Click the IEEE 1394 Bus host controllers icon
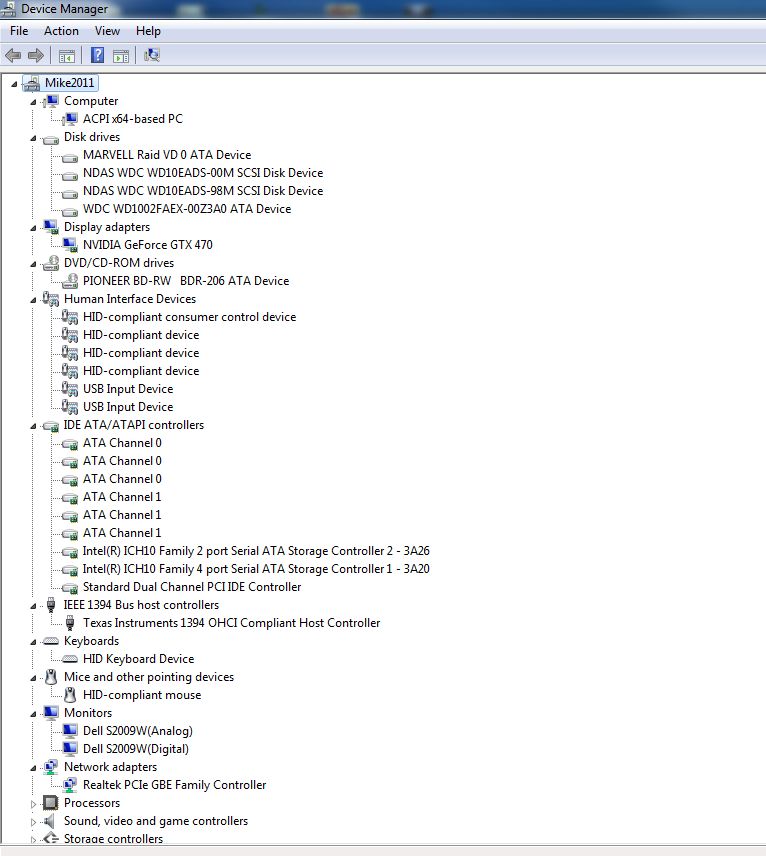The width and height of the screenshot is (766, 856). pyautogui.click(x=51, y=604)
